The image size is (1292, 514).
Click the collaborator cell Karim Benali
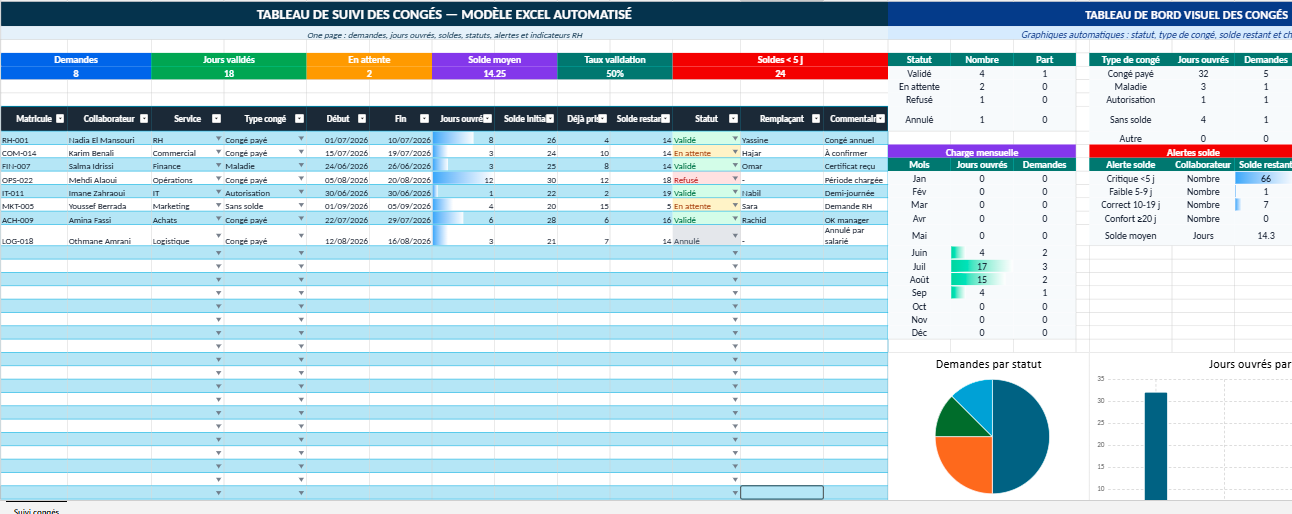(109, 153)
